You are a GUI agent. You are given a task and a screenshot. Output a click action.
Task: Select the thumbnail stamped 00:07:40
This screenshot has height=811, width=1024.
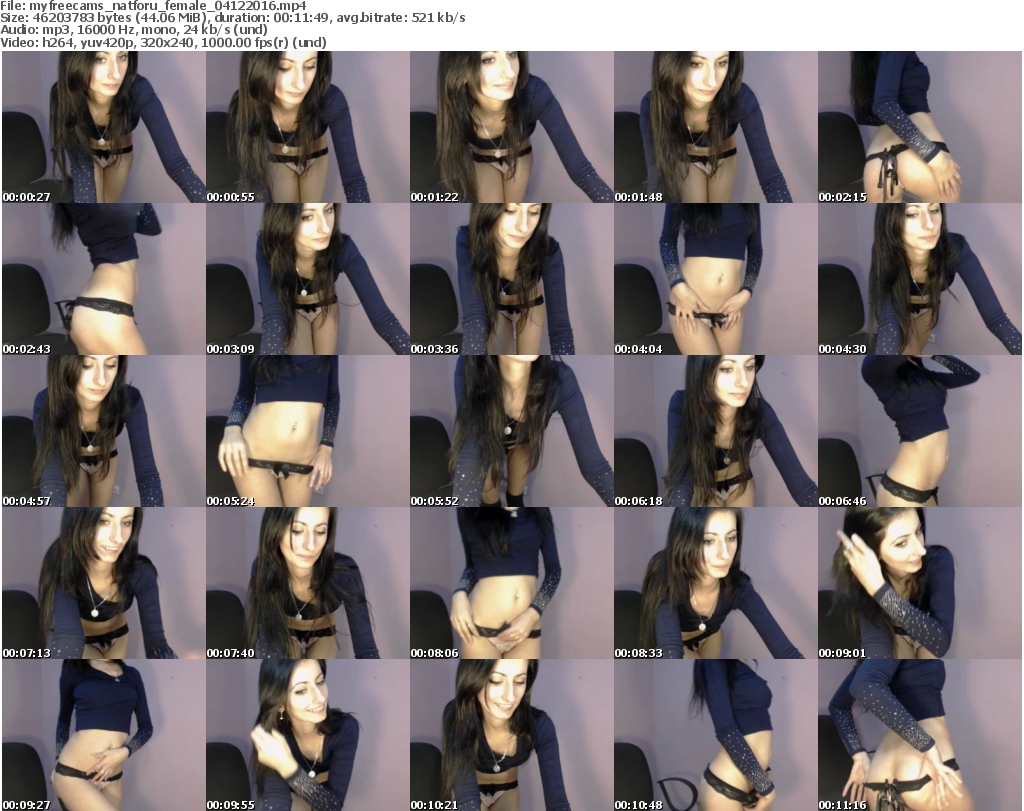click(x=308, y=583)
